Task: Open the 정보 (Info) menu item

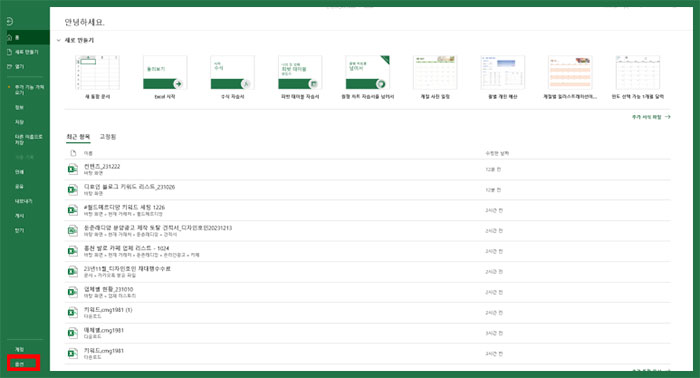Action: (19, 108)
